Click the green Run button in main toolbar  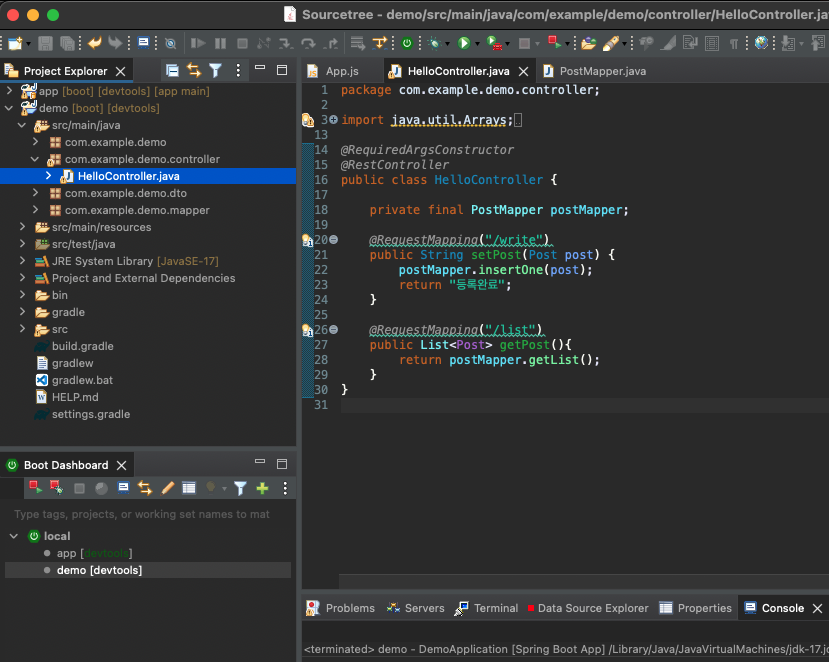pyautogui.click(x=463, y=43)
